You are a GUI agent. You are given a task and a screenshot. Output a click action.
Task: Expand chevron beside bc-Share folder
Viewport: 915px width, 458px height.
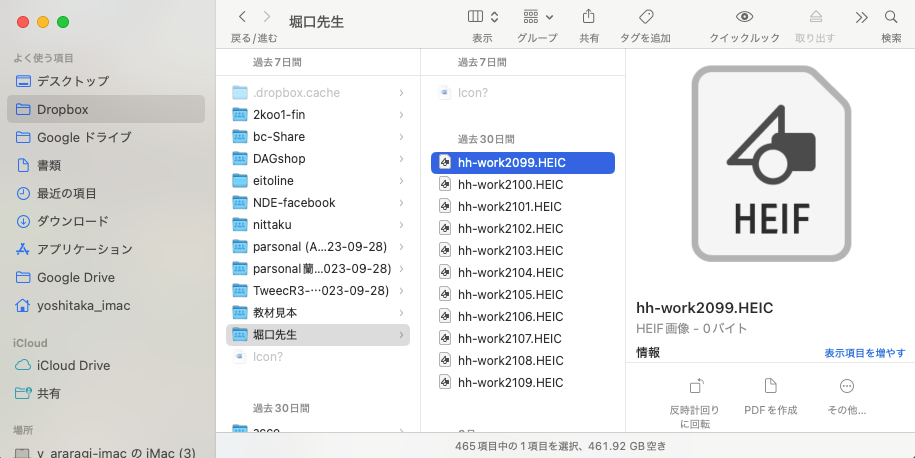pyautogui.click(x=401, y=137)
